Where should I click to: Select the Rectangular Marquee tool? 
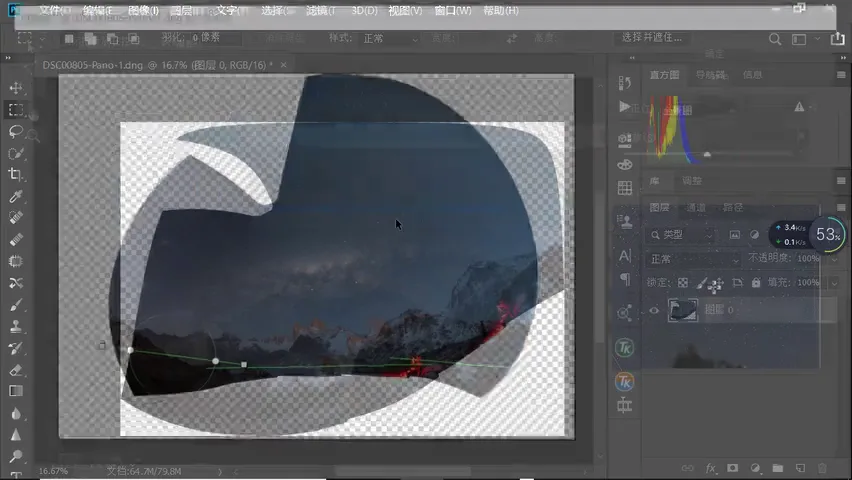pyautogui.click(x=15, y=109)
